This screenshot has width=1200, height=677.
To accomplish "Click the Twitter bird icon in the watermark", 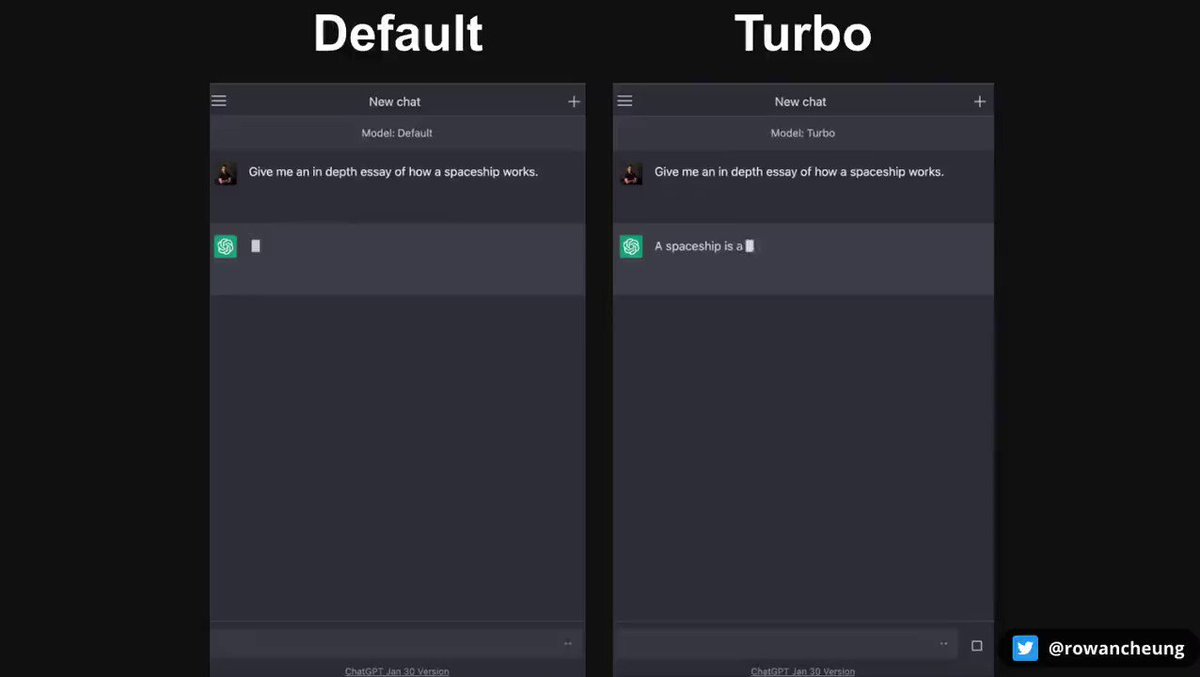I will 1025,648.
